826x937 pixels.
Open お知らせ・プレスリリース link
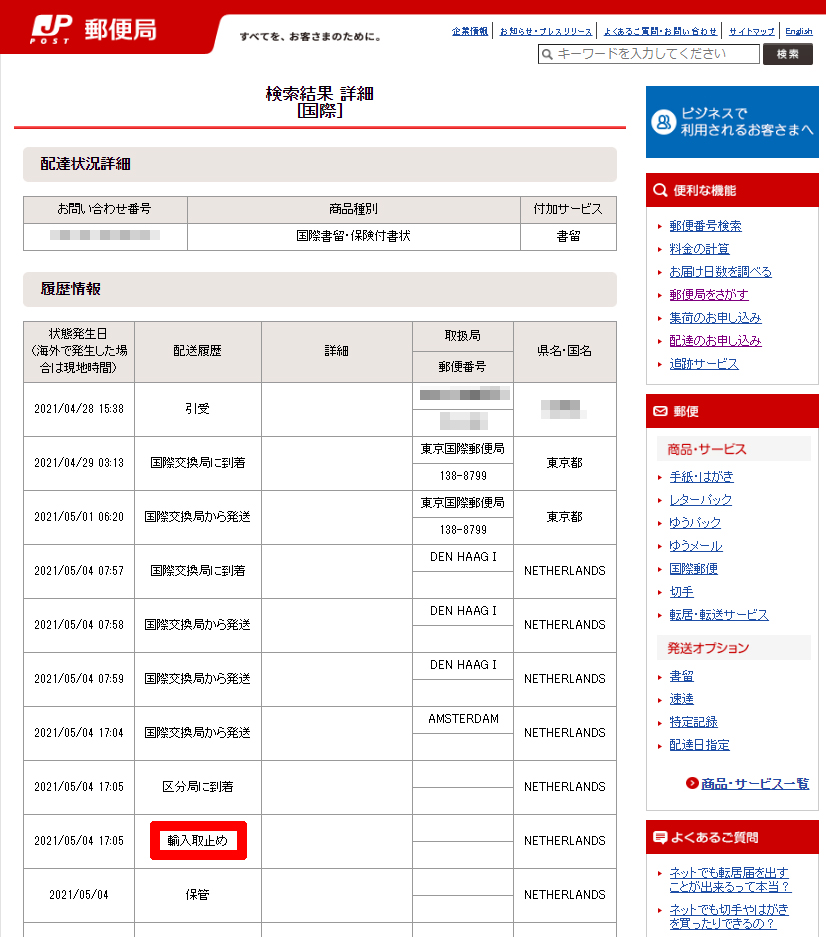(545, 31)
